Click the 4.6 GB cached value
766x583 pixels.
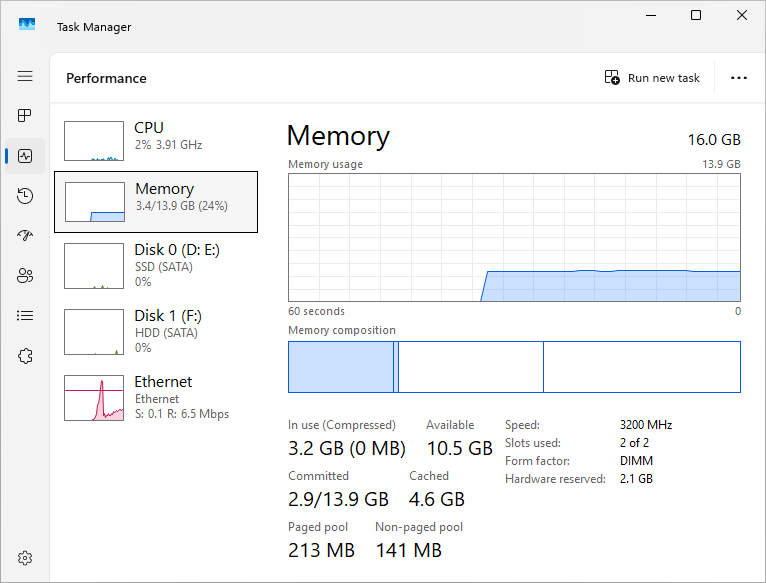pyautogui.click(x=437, y=499)
